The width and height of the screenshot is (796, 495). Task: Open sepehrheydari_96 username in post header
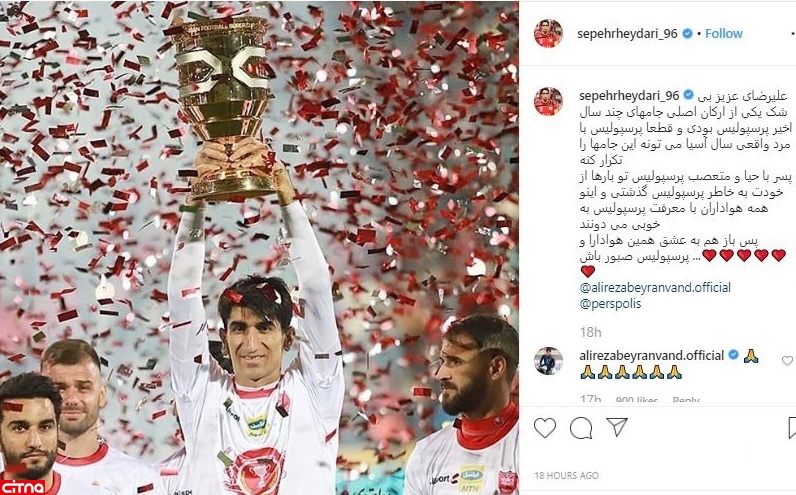click(627, 34)
